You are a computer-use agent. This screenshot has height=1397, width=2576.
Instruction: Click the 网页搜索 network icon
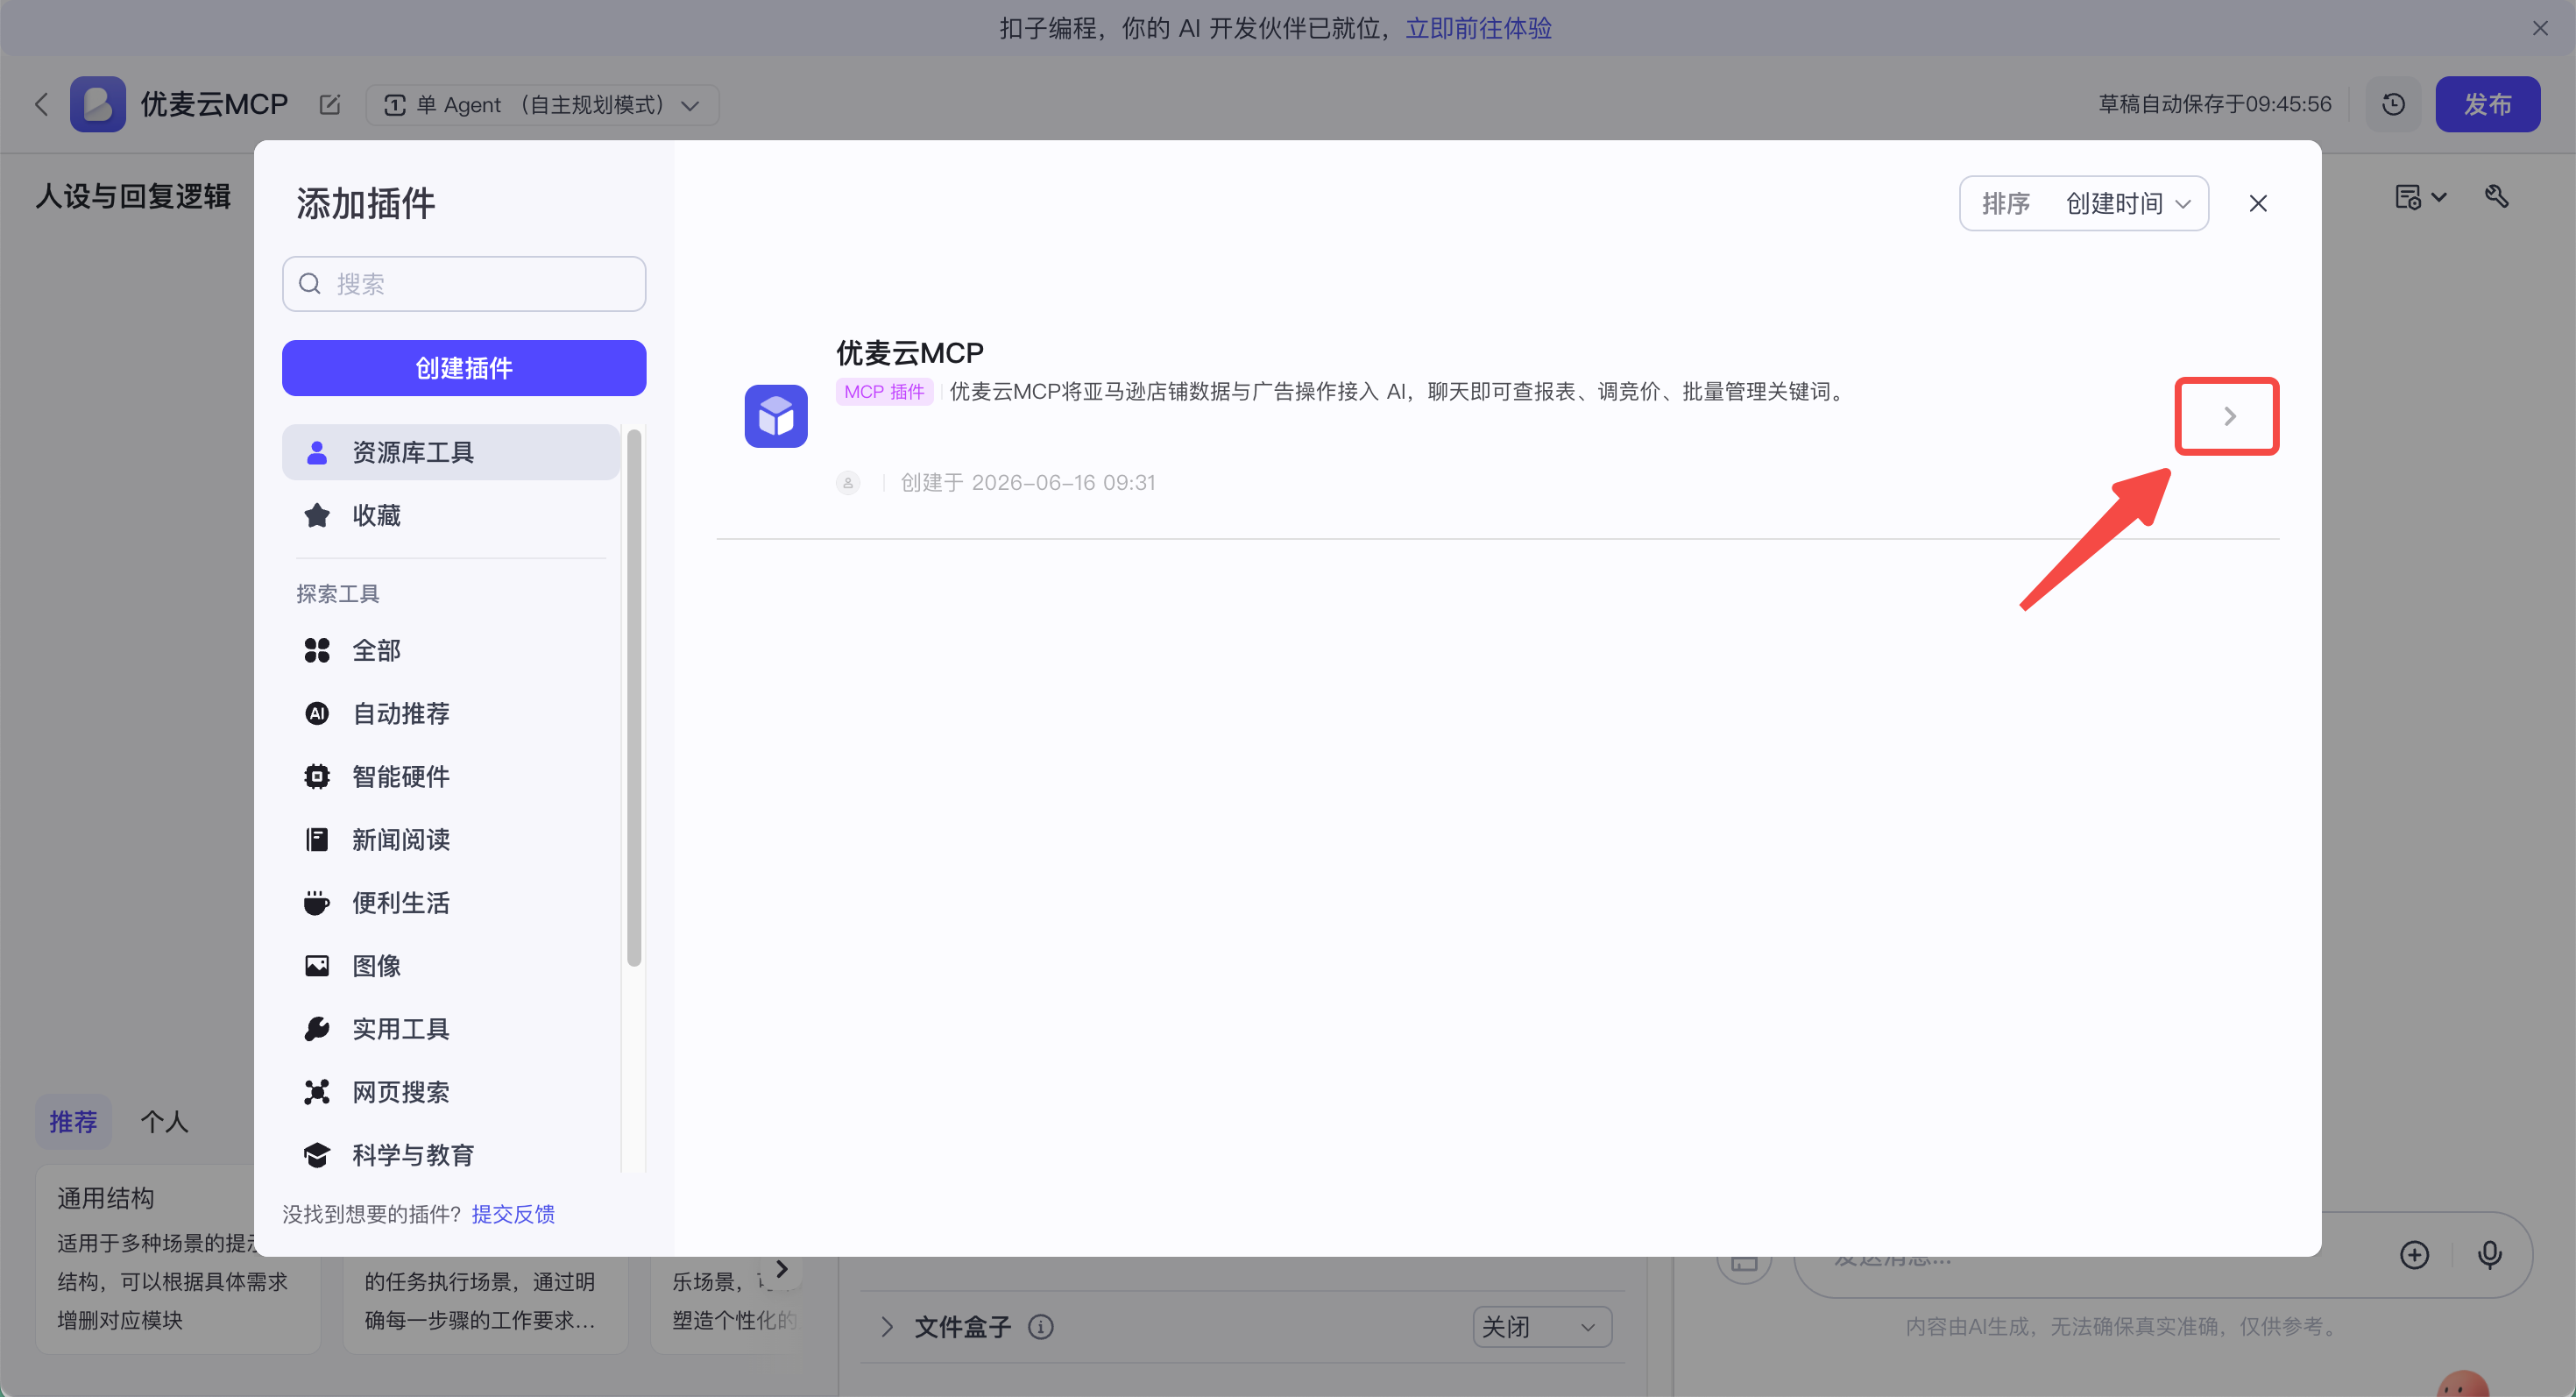tap(317, 1092)
